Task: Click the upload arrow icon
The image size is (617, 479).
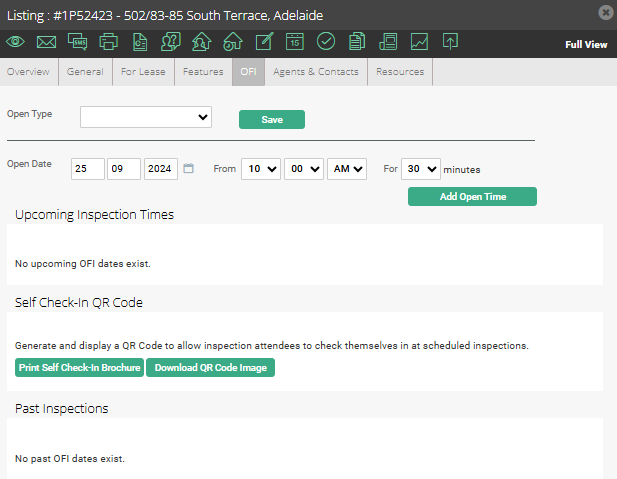Action: pyautogui.click(x=450, y=42)
